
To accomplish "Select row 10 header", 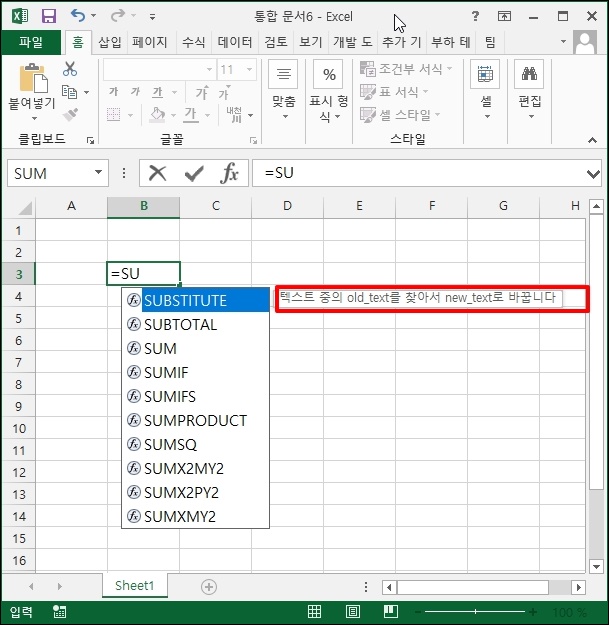I will [19, 428].
